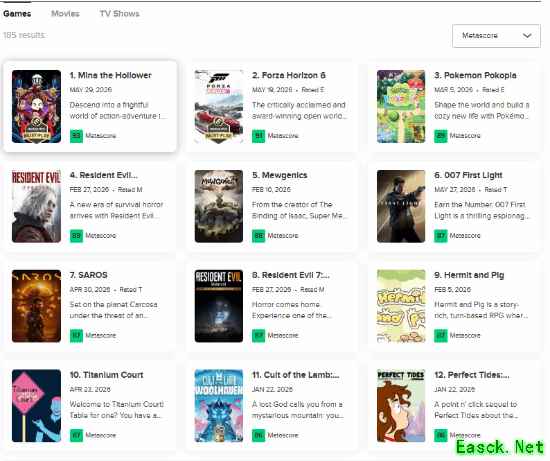Select the Games tab

click(x=17, y=13)
